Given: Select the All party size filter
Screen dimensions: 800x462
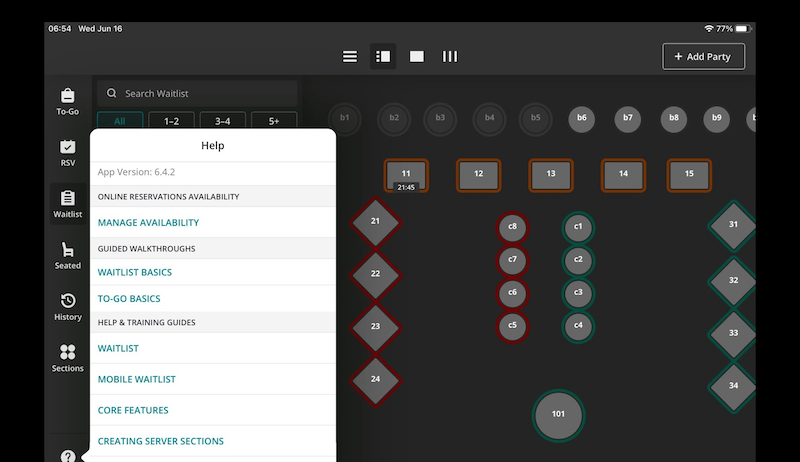Looking at the screenshot, I should (x=119, y=121).
